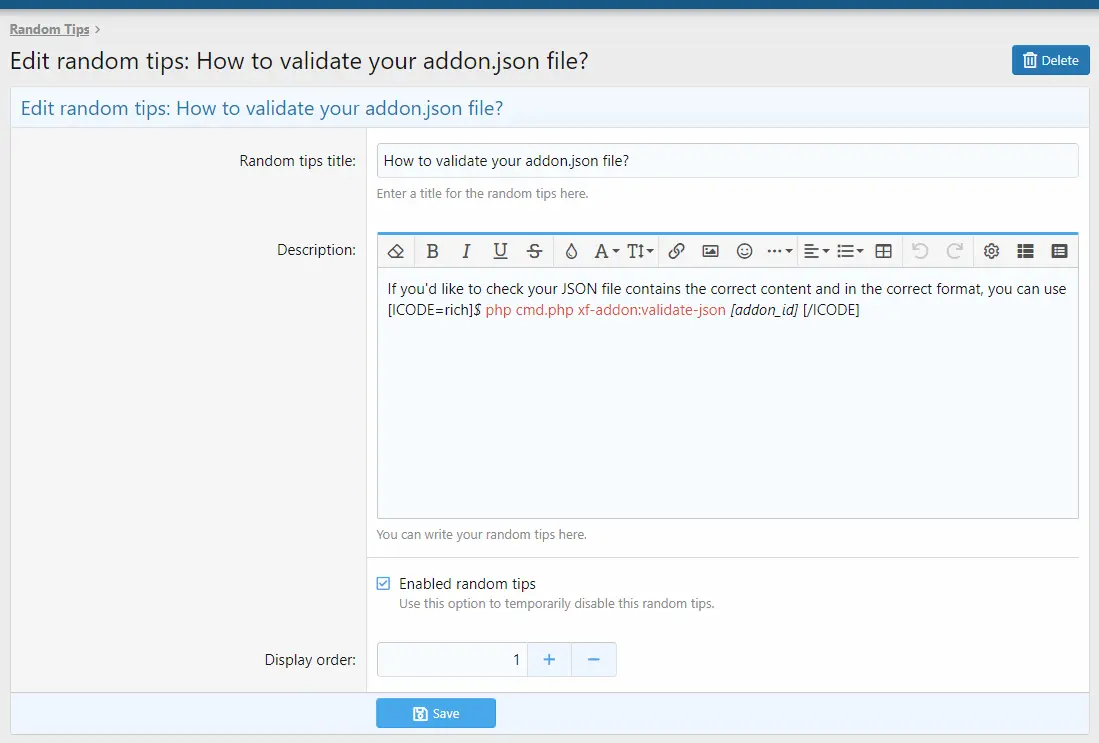Image resolution: width=1099 pixels, height=743 pixels.
Task: Click the 'Random tips title:' field label
Action: tap(297, 161)
